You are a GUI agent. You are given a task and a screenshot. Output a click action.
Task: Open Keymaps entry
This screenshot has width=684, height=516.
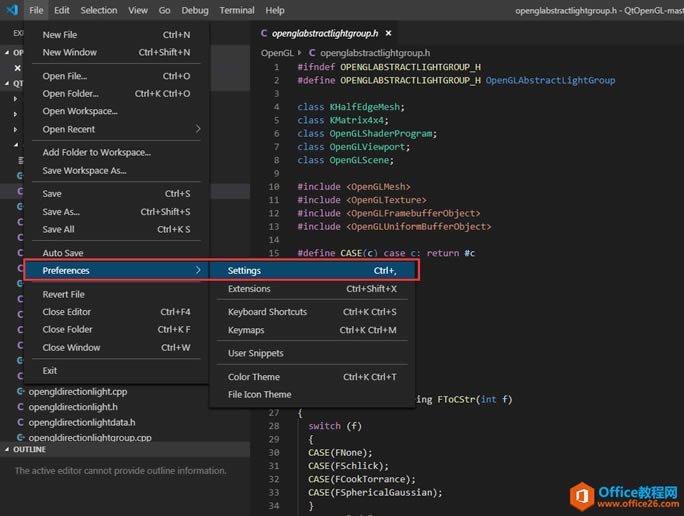click(x=312, y=330)
